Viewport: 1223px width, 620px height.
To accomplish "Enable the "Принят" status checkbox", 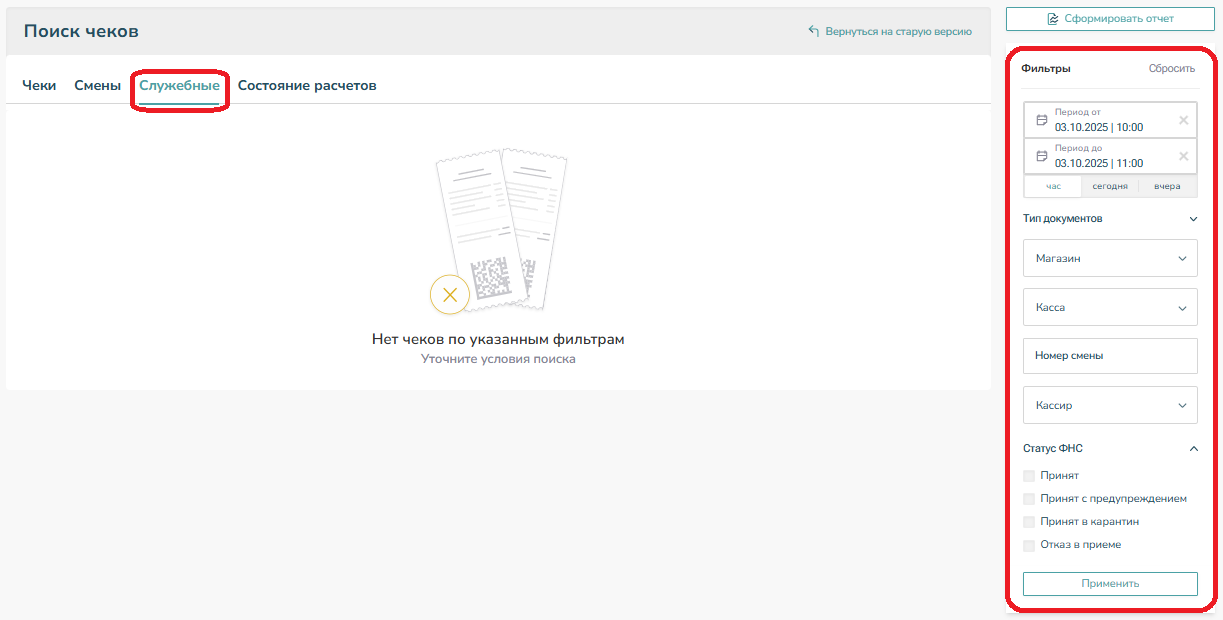I will tap(1029, 476).
